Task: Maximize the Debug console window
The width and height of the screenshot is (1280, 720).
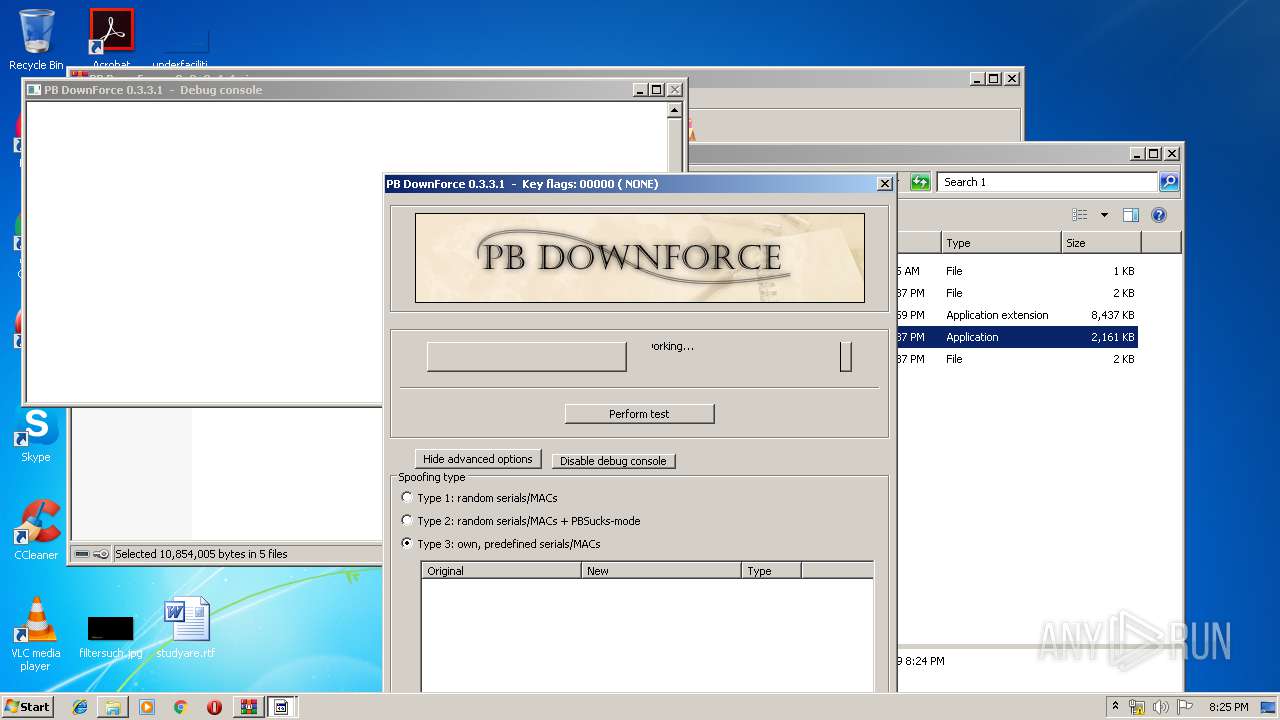Action: pyautogui.click(x=657, y=90)
